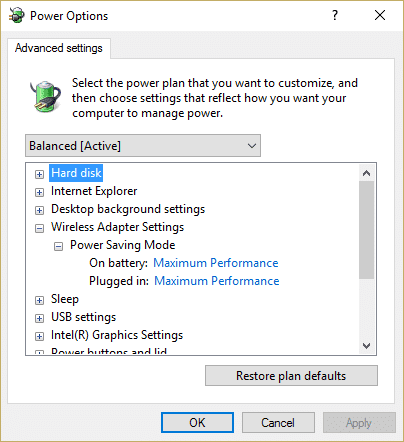Change On battery Maximum Performance value
Image resolution: width=404 pixels, height=442 pixels.
[216, 263]
